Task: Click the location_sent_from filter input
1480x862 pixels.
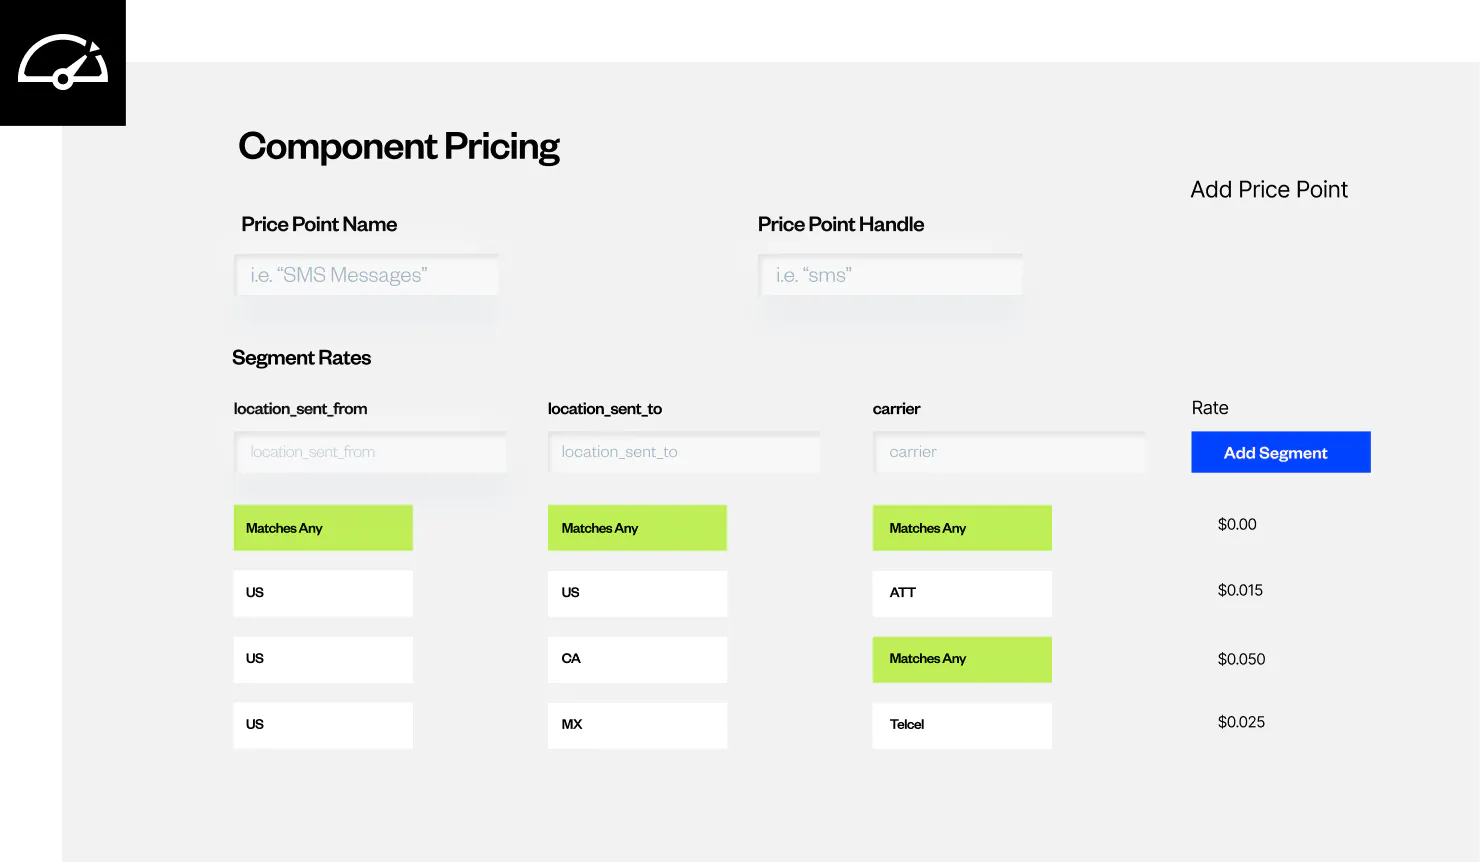Action: pos(370,451)
